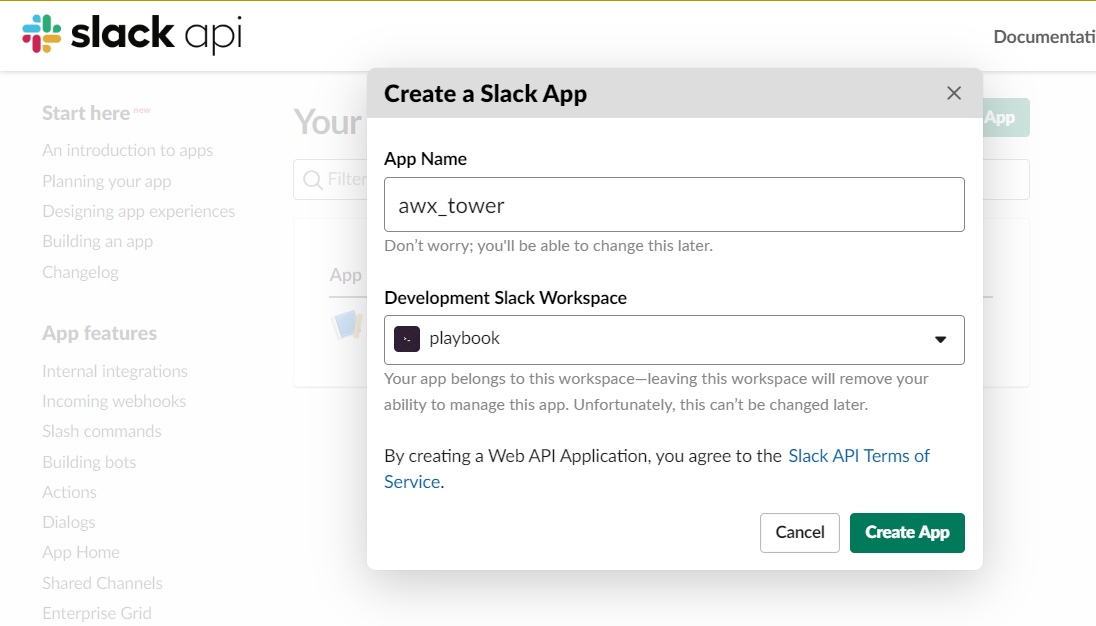Open Enterprise Grid page
This screenshot has height=626, width=1096.
[96, 613]
